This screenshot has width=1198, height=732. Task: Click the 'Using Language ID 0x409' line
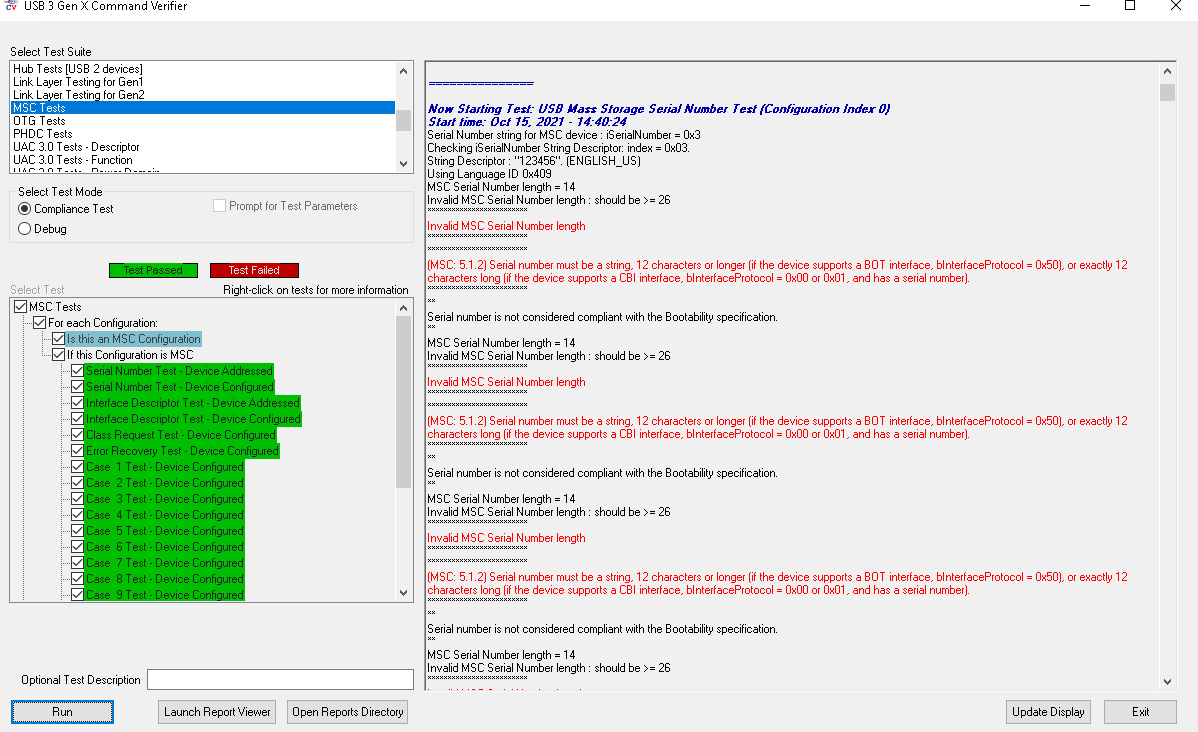[x=489, y=173]
